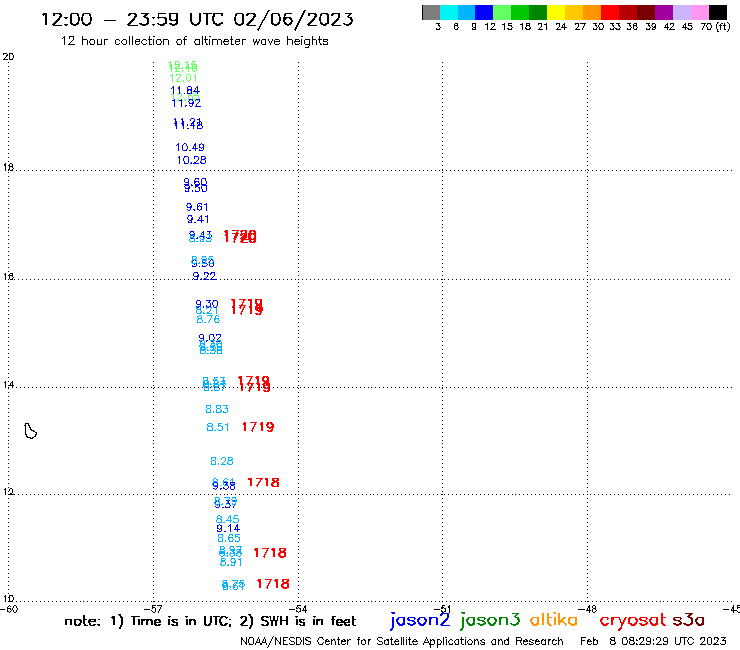Click the black swatch at the legend end

718,12
